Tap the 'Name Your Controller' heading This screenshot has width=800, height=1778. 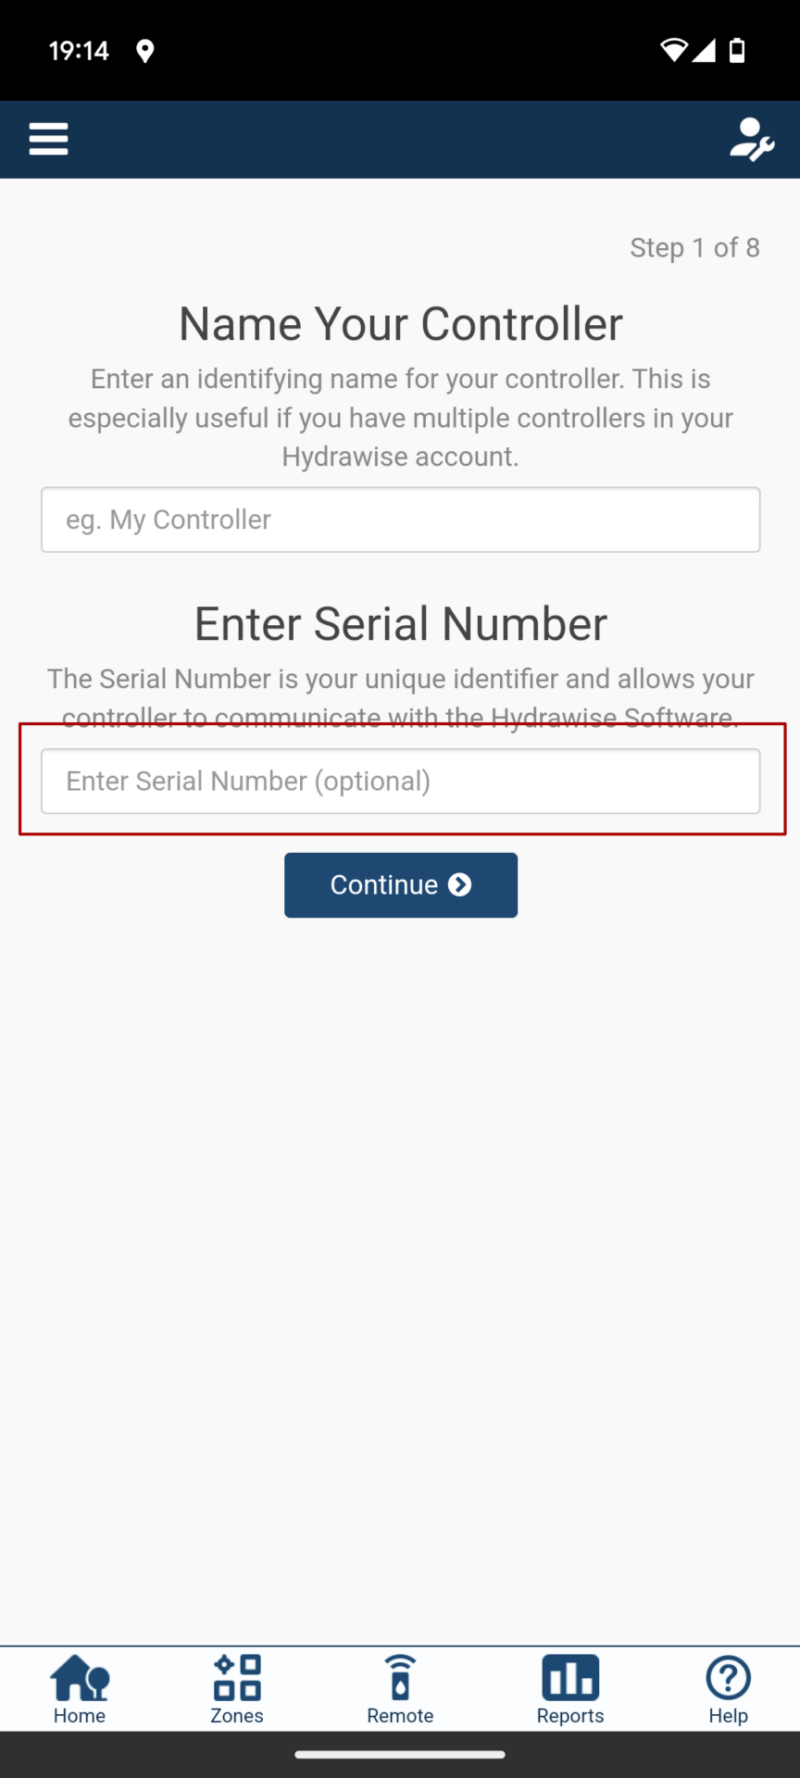click(400, 324)
